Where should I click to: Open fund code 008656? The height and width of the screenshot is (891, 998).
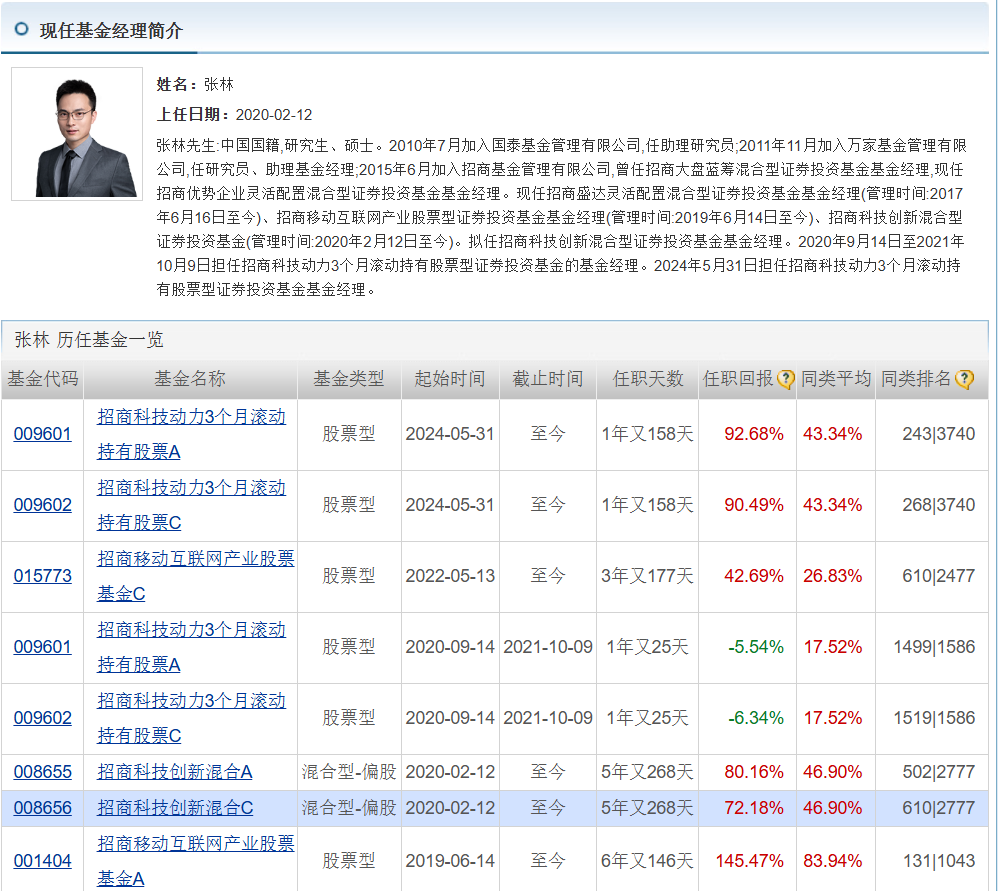click(x=43, y=808)
